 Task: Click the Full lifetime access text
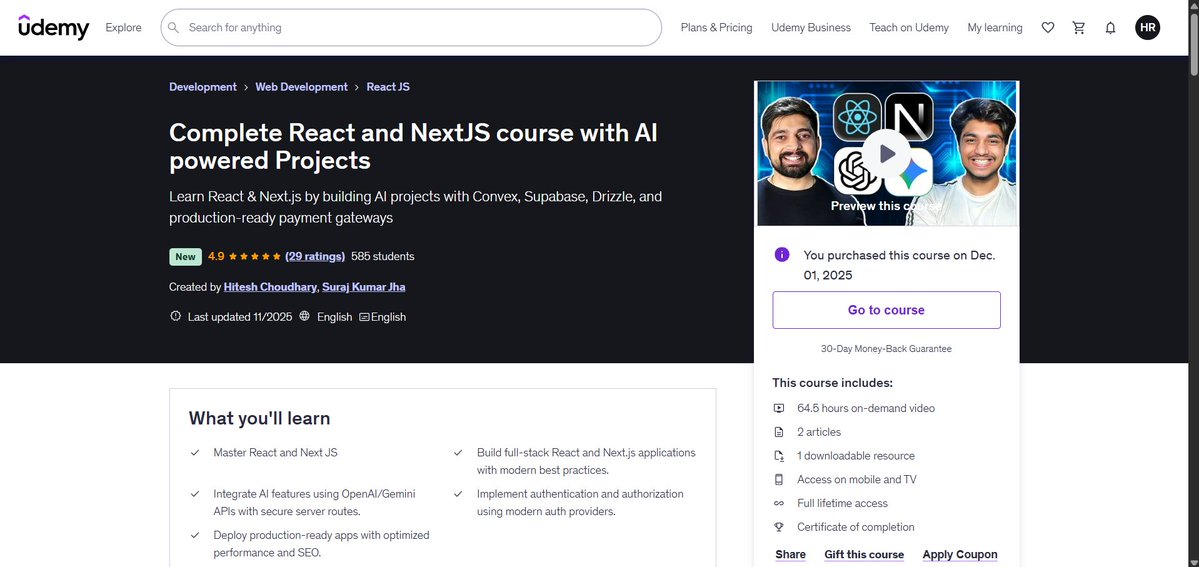(x=842, y=503)
